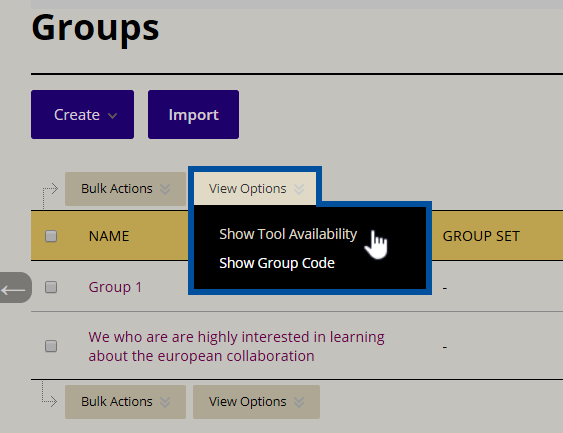Click top View Options double-chevron icon
This screenshot has width=563, height=433.
[x=299, y=189]
